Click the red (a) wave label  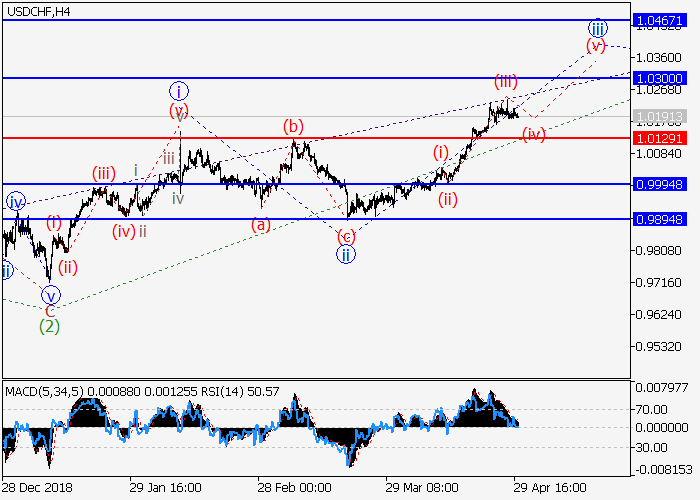click(x=260, y=225)
